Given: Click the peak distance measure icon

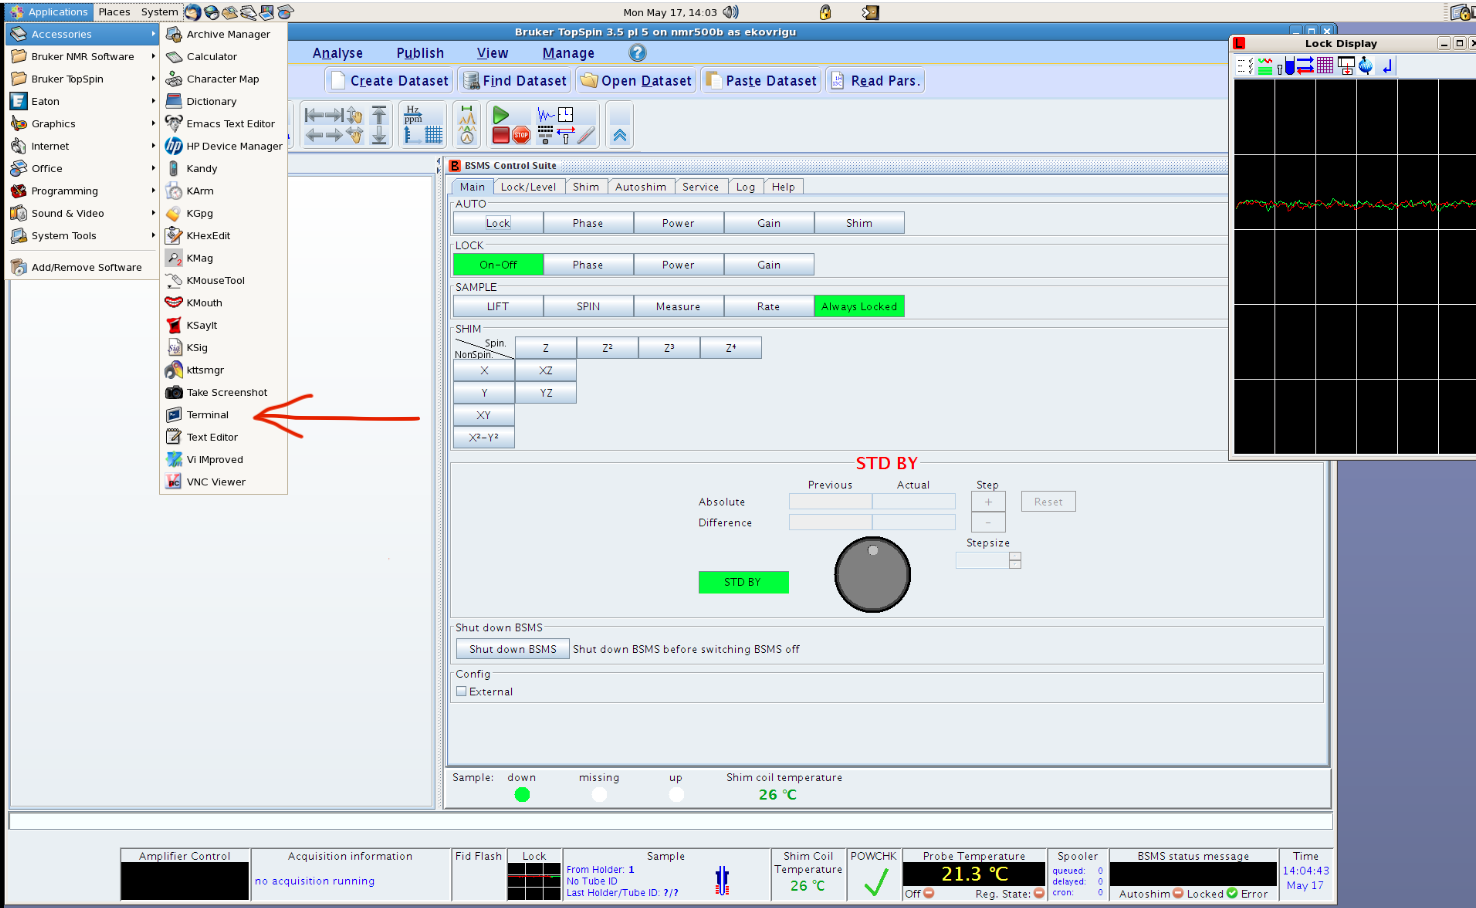Looking at the screenshot, I should pyautogui.click(x=467, y=114).
